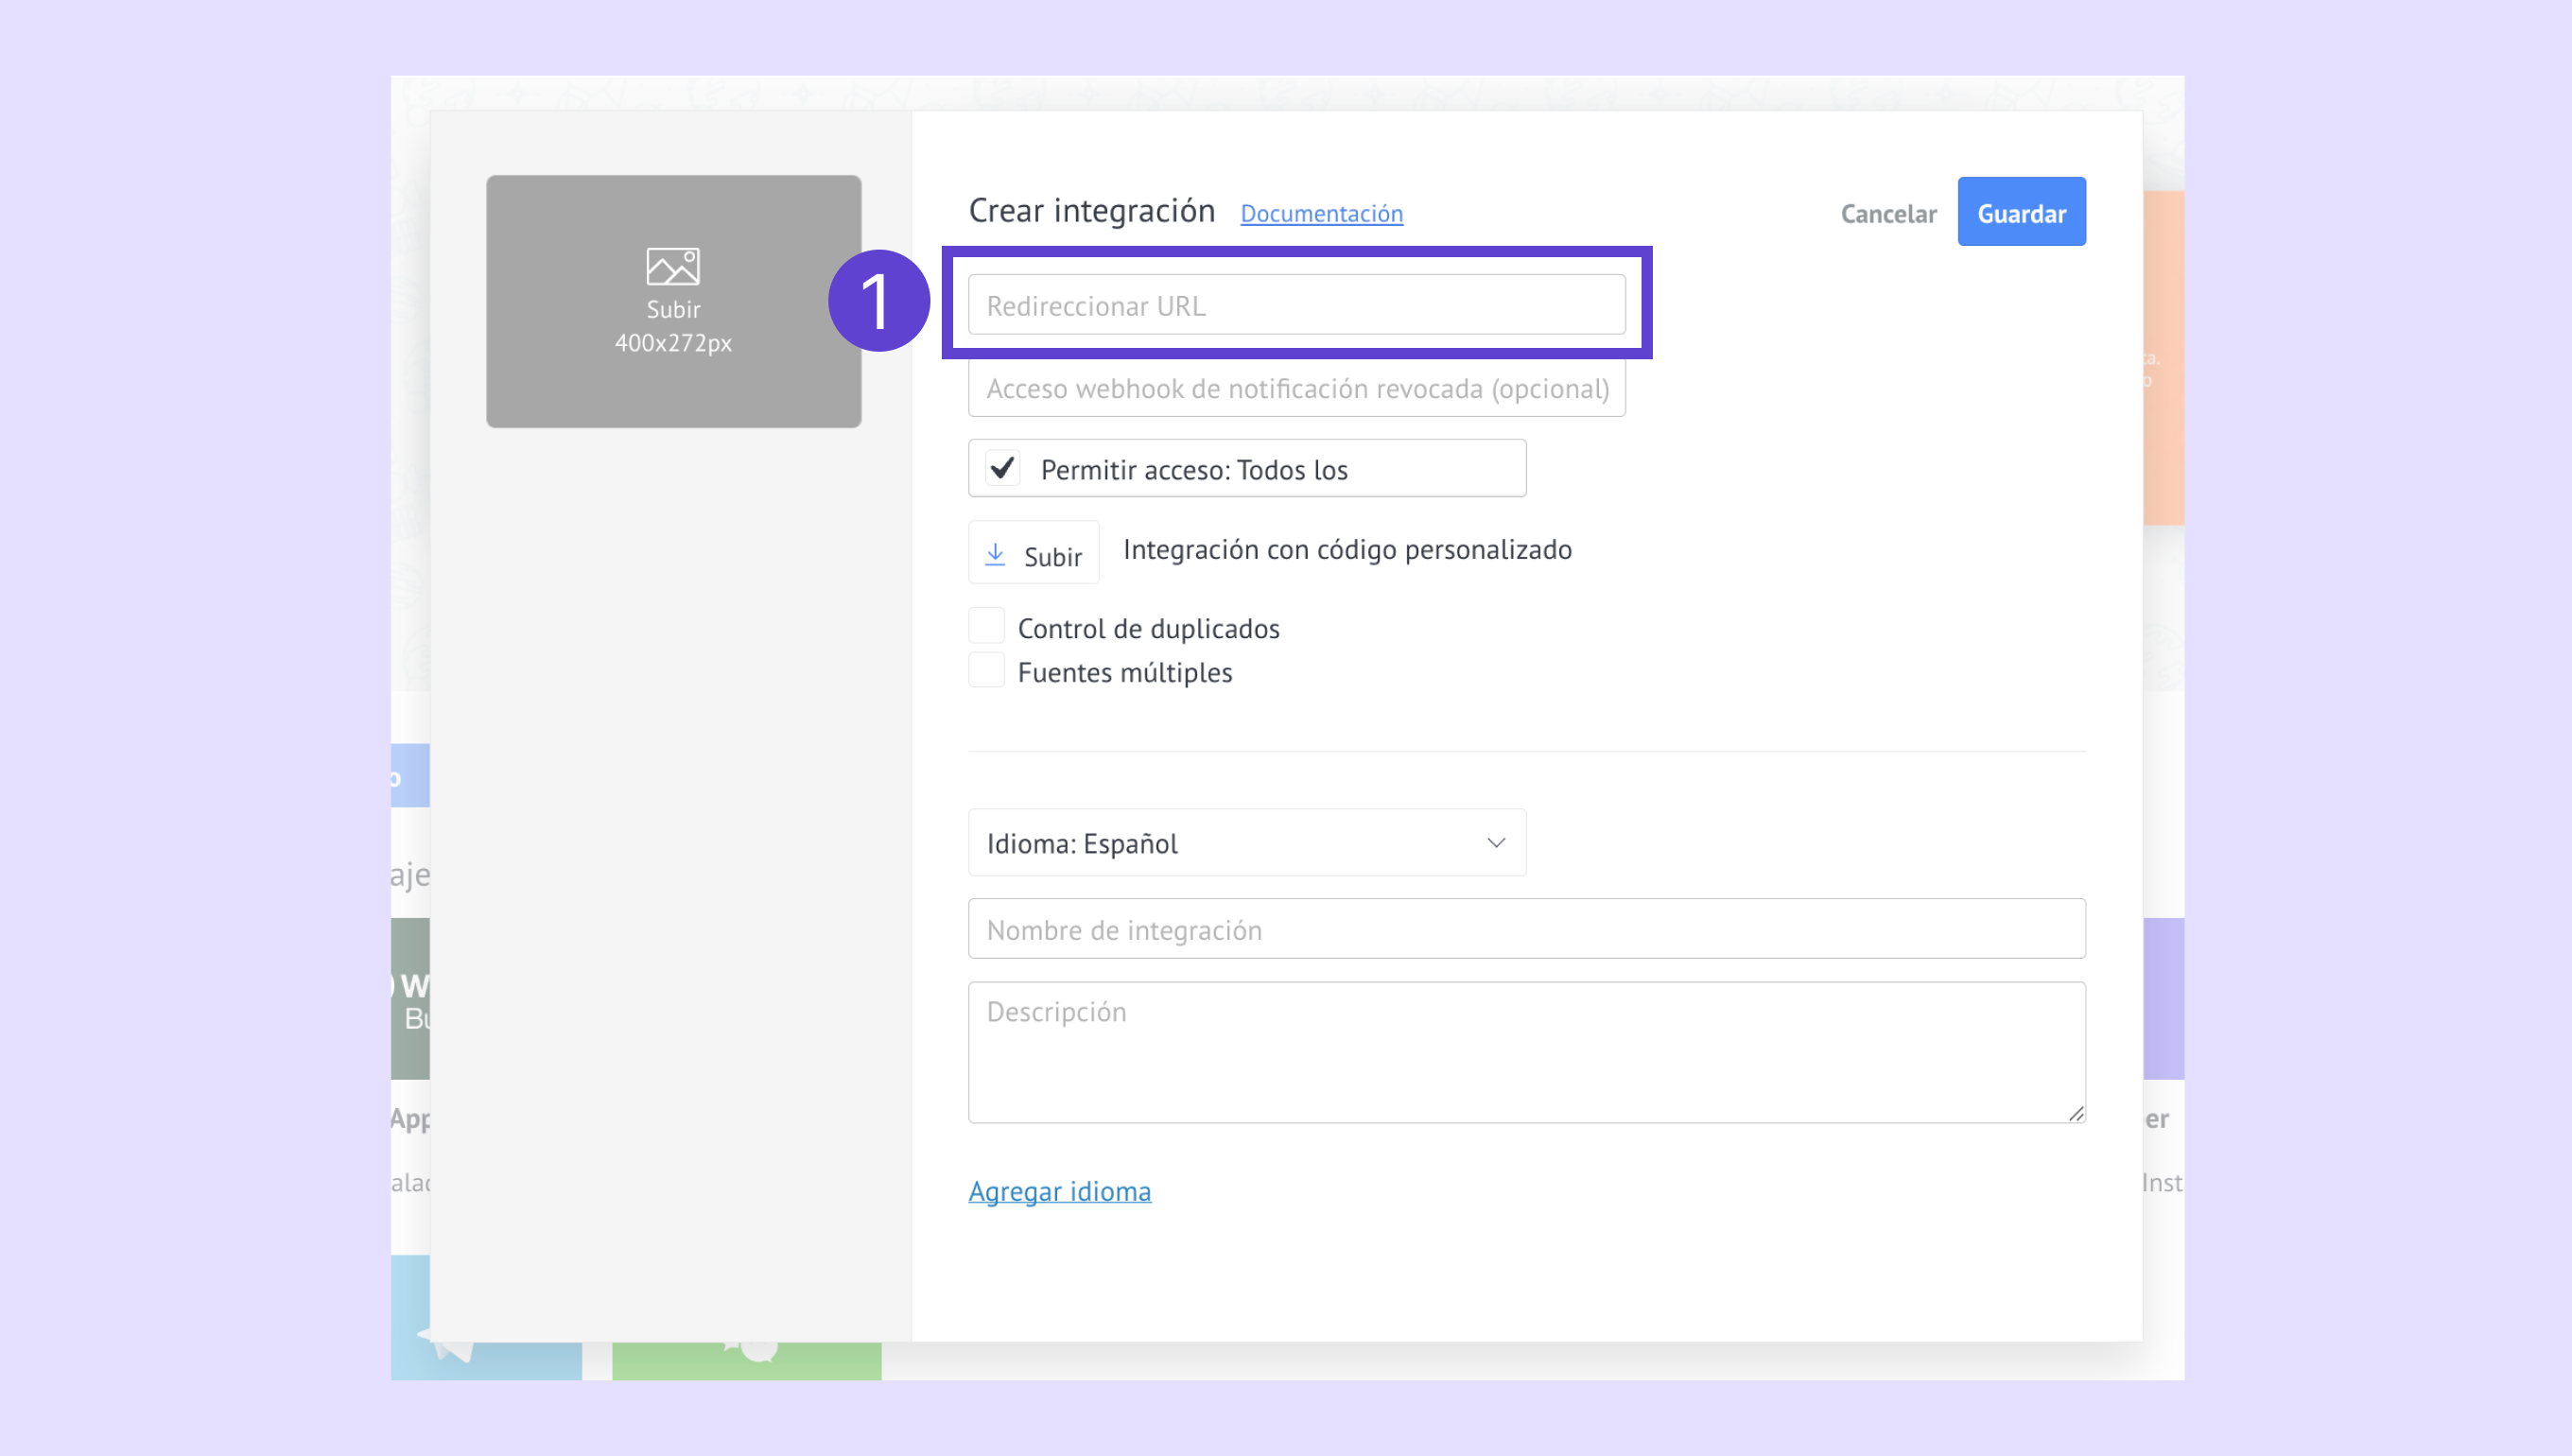Click the Nombre de integración field

coord(1526,929)
